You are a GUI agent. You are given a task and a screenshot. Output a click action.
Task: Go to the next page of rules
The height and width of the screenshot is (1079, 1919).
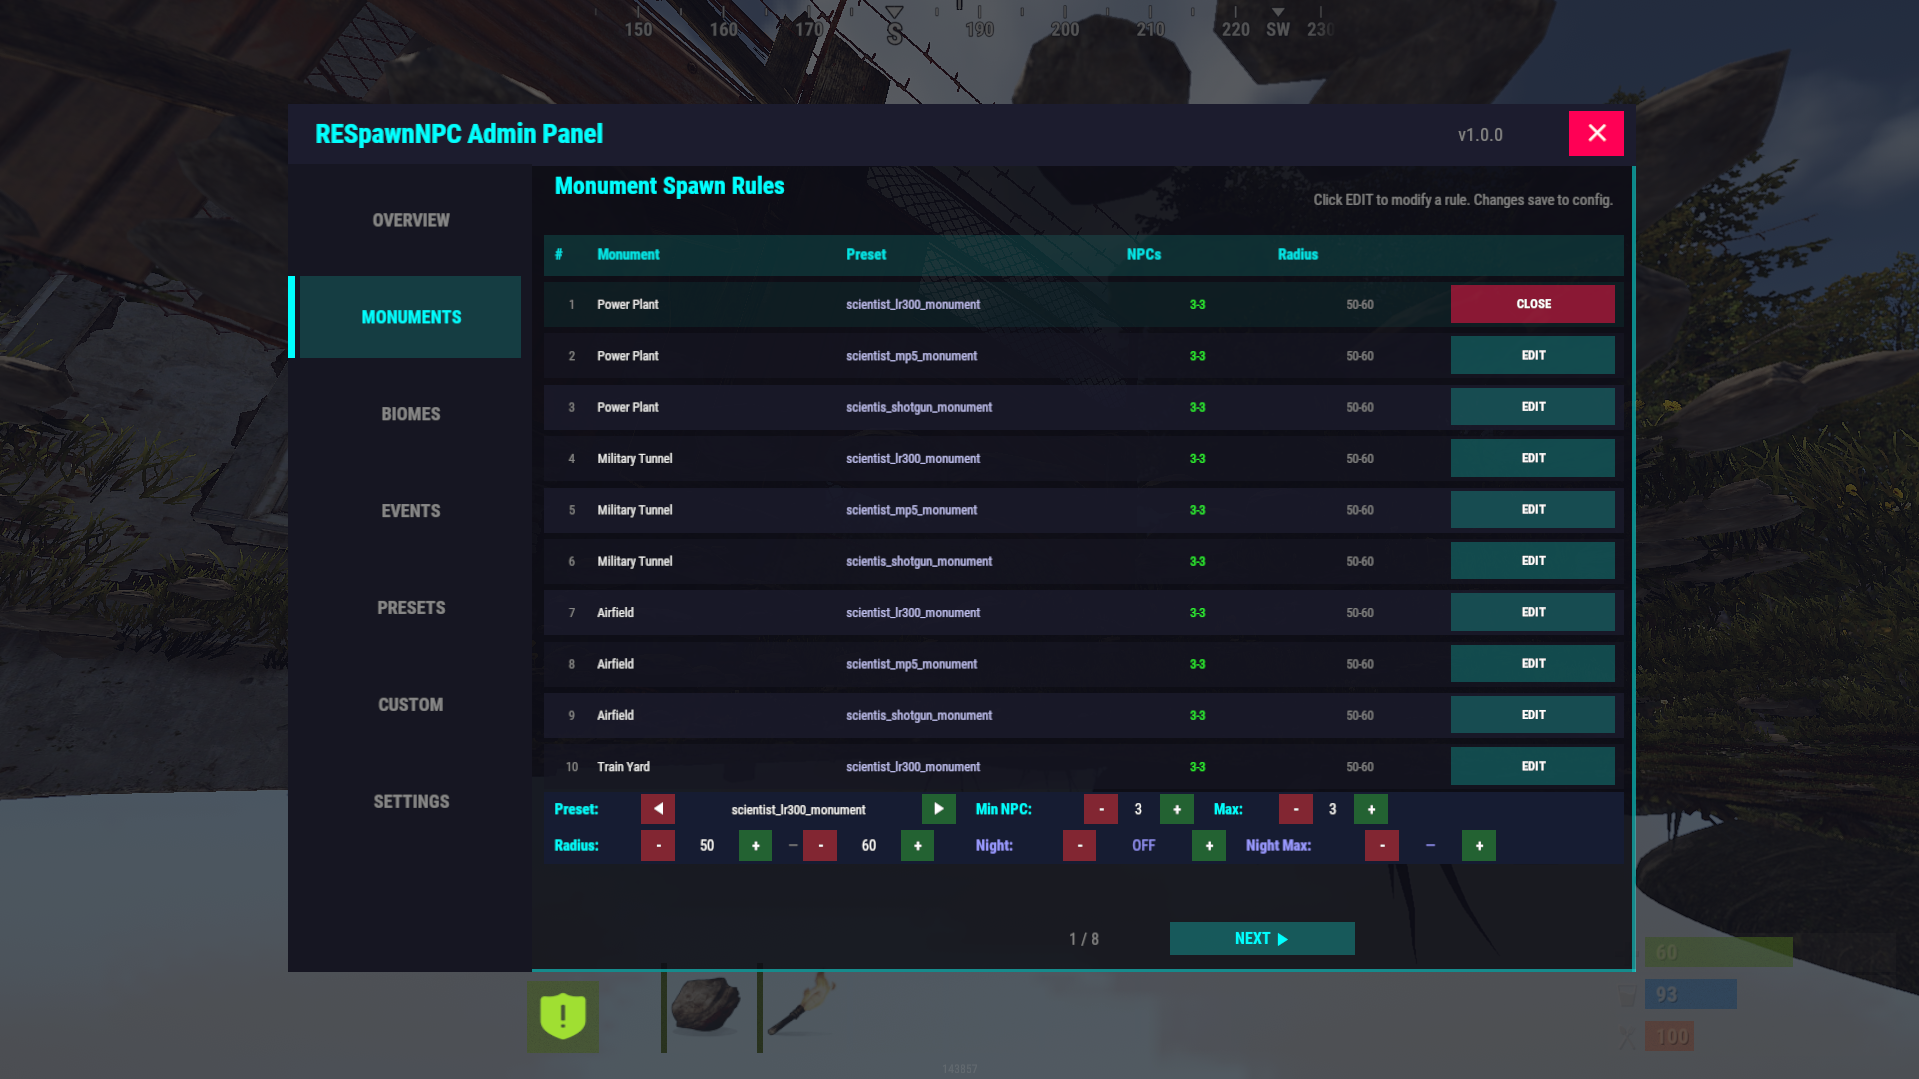(1261, 939)
